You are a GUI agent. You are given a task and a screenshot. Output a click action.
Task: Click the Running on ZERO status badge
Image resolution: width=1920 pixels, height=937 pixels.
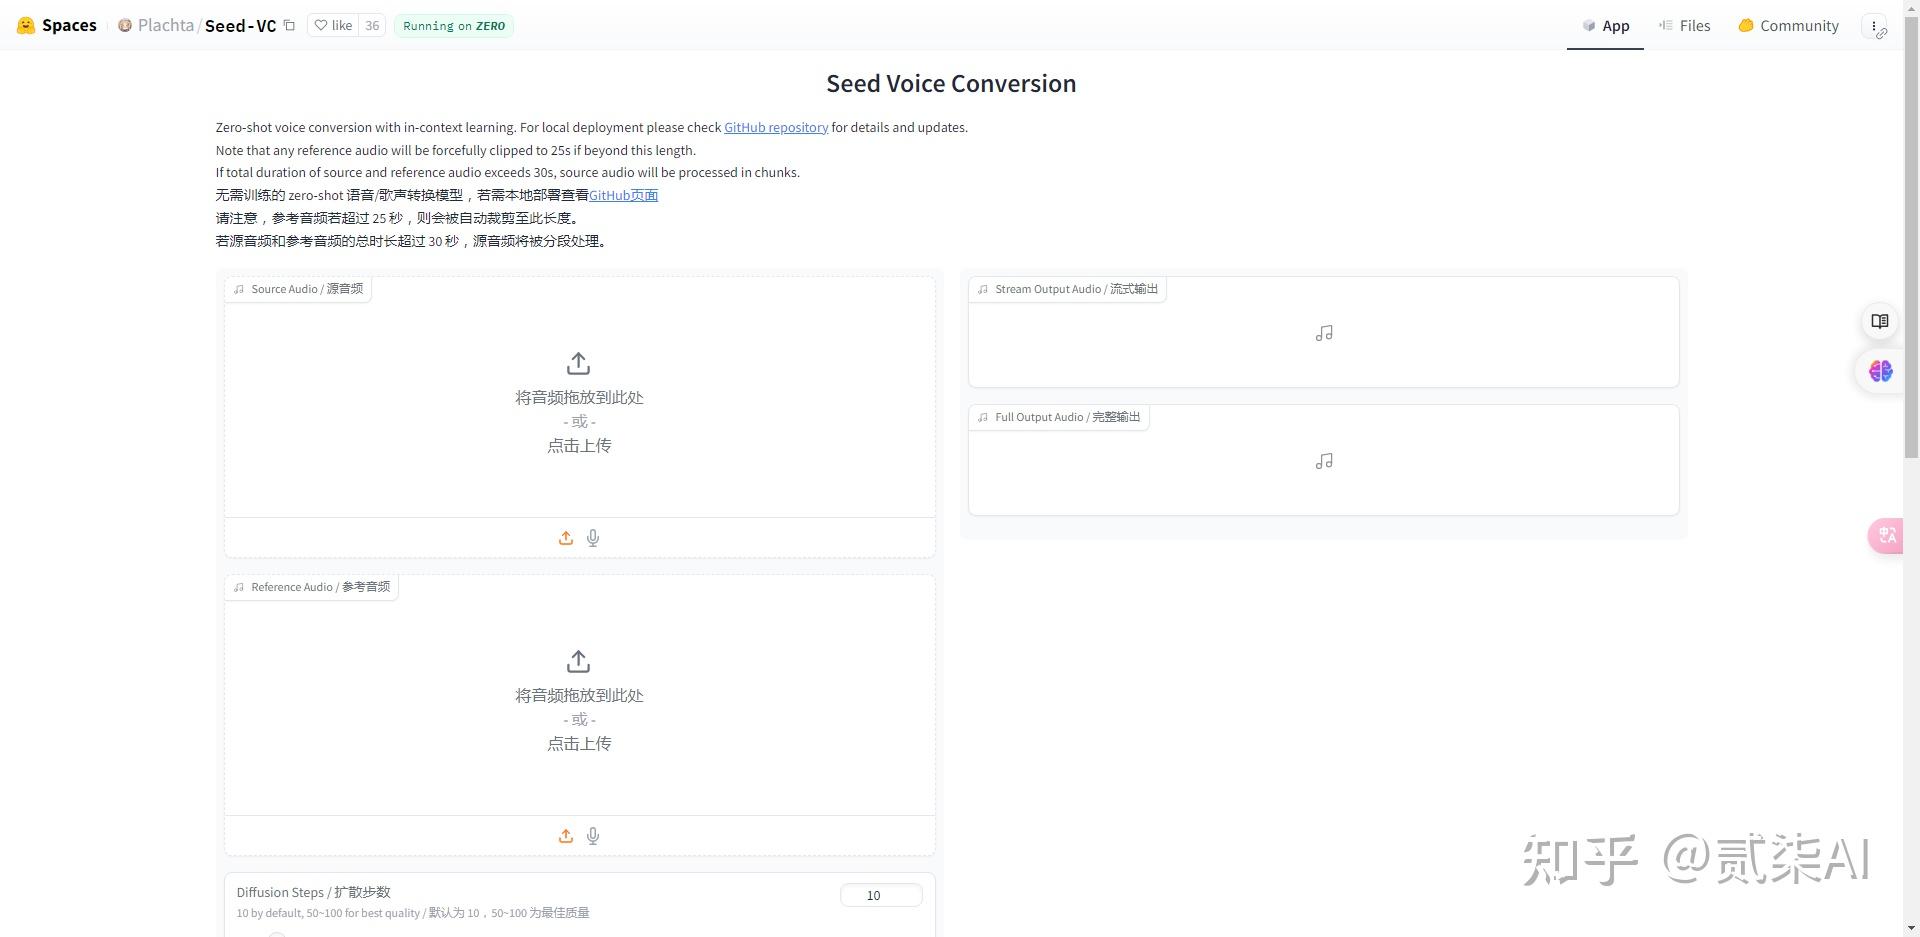(454, 25)
